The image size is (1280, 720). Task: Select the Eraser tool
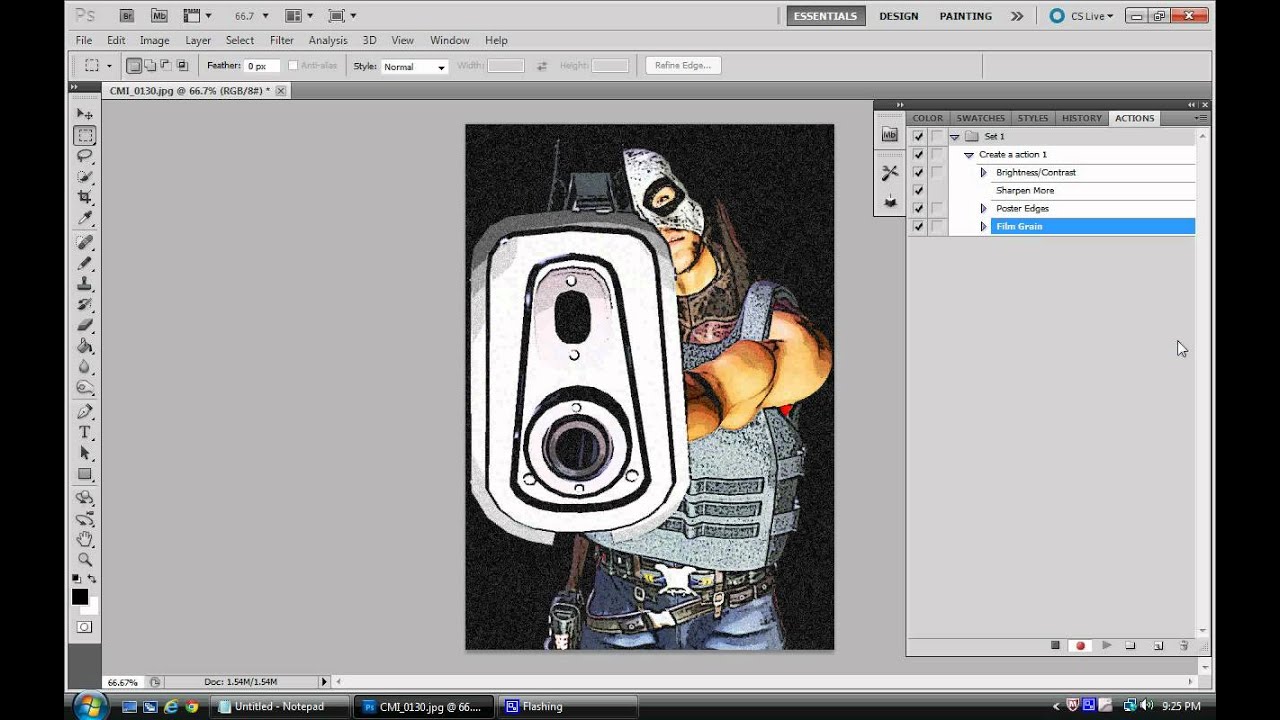click(85, 326)
